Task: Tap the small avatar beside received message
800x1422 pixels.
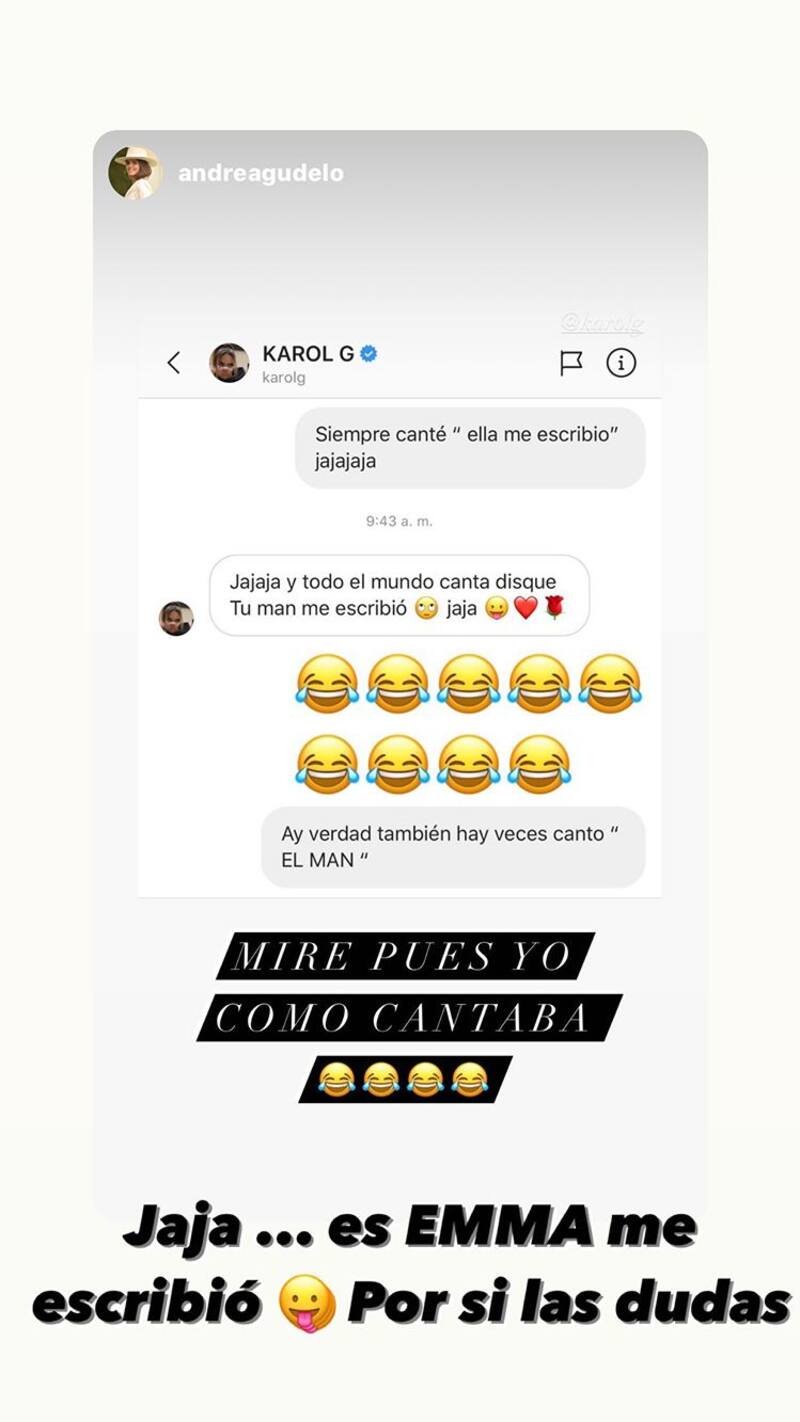Action: (x=176, y=618)
